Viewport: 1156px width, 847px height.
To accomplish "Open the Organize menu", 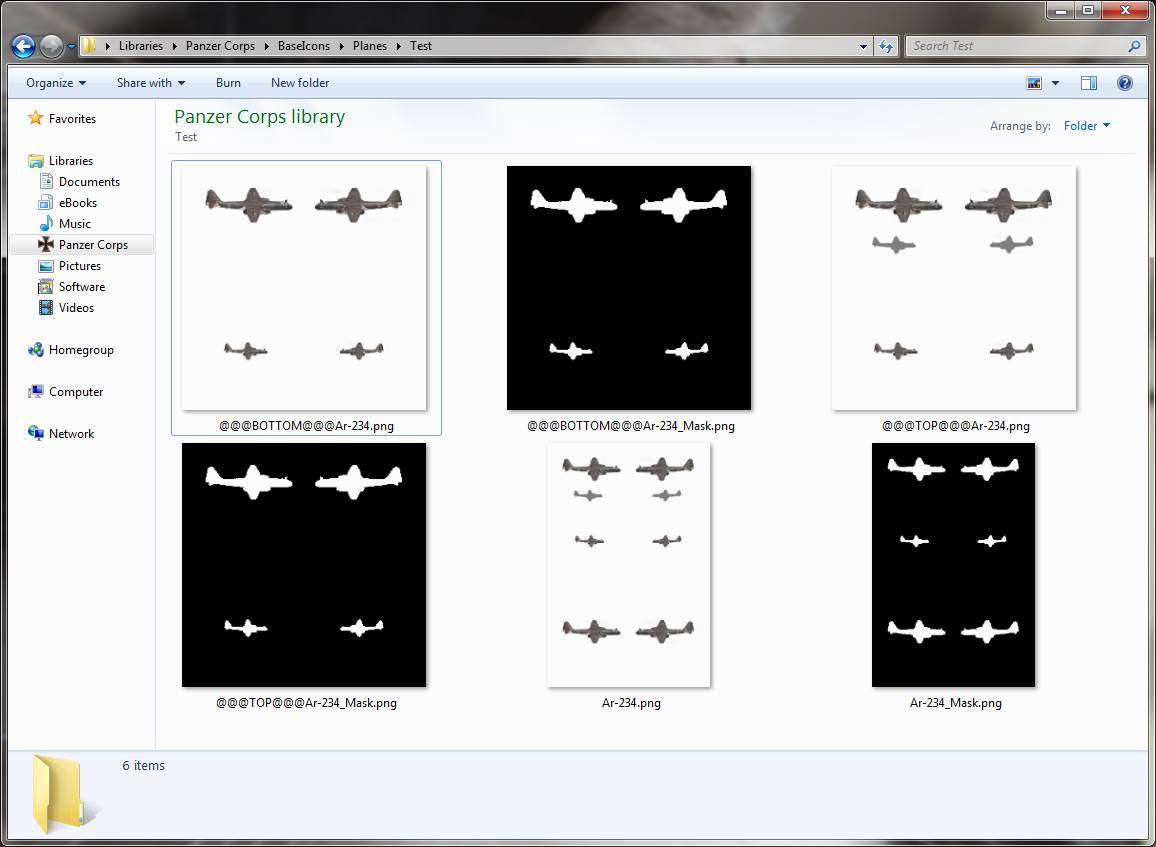I will (53, 82).
